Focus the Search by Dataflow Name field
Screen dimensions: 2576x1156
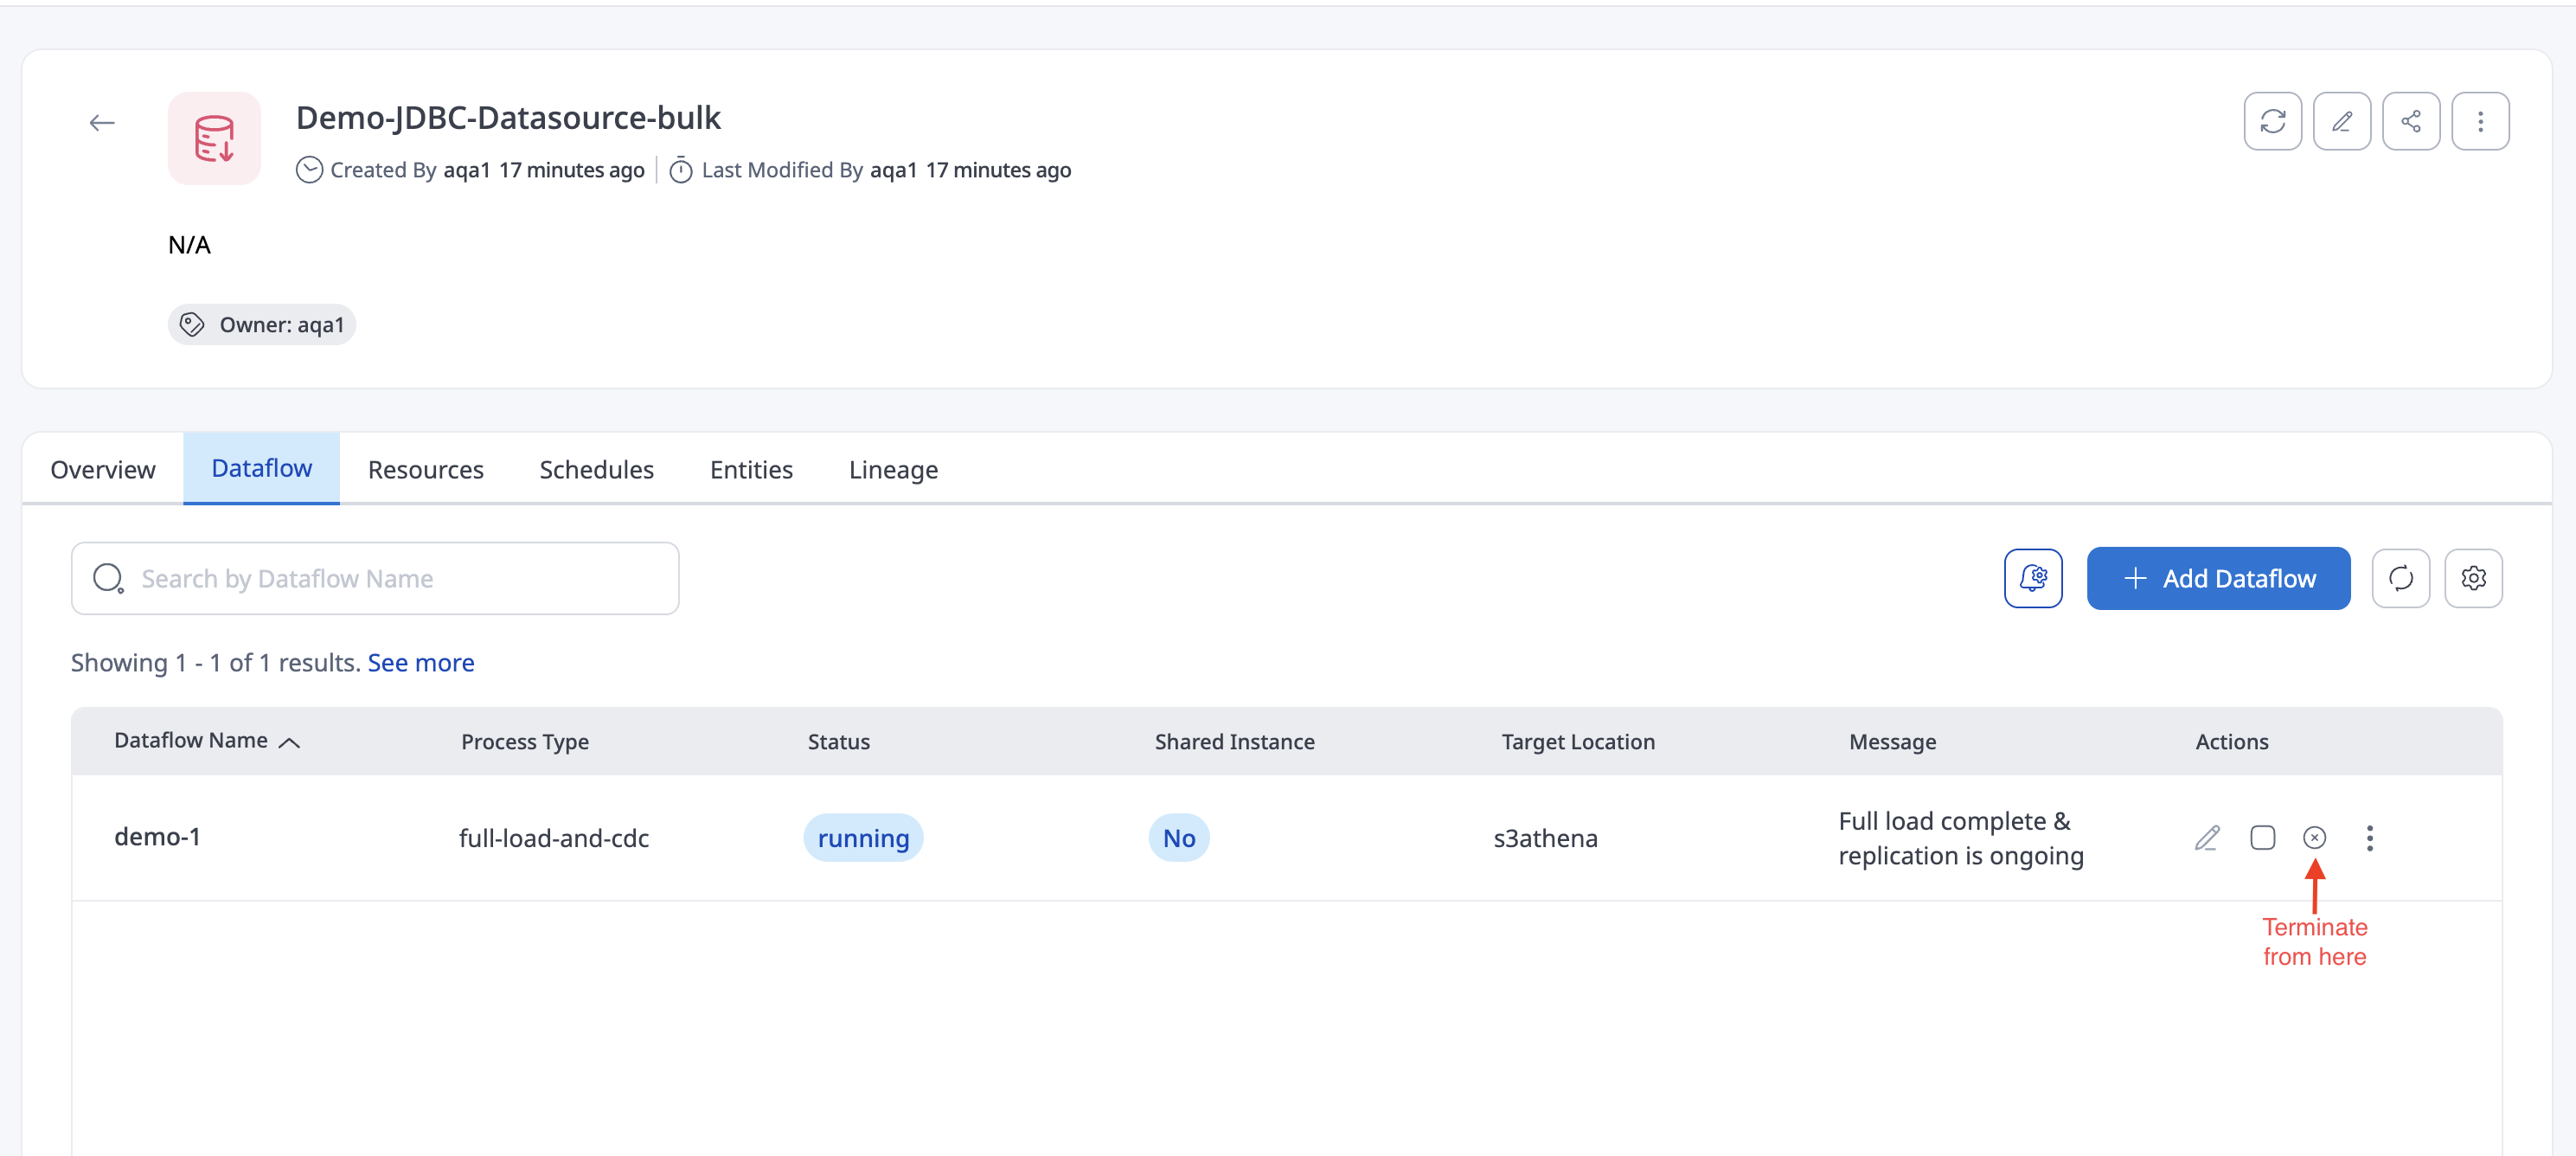coord(375,578)
